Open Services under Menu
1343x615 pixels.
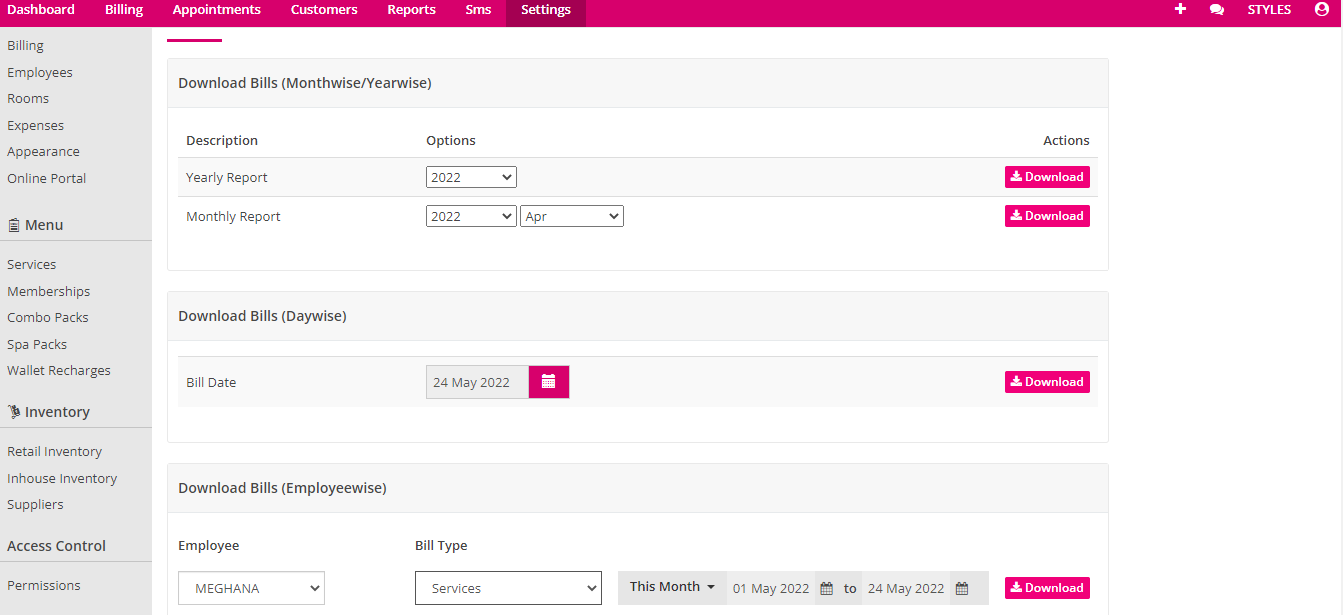click(32, 264)
